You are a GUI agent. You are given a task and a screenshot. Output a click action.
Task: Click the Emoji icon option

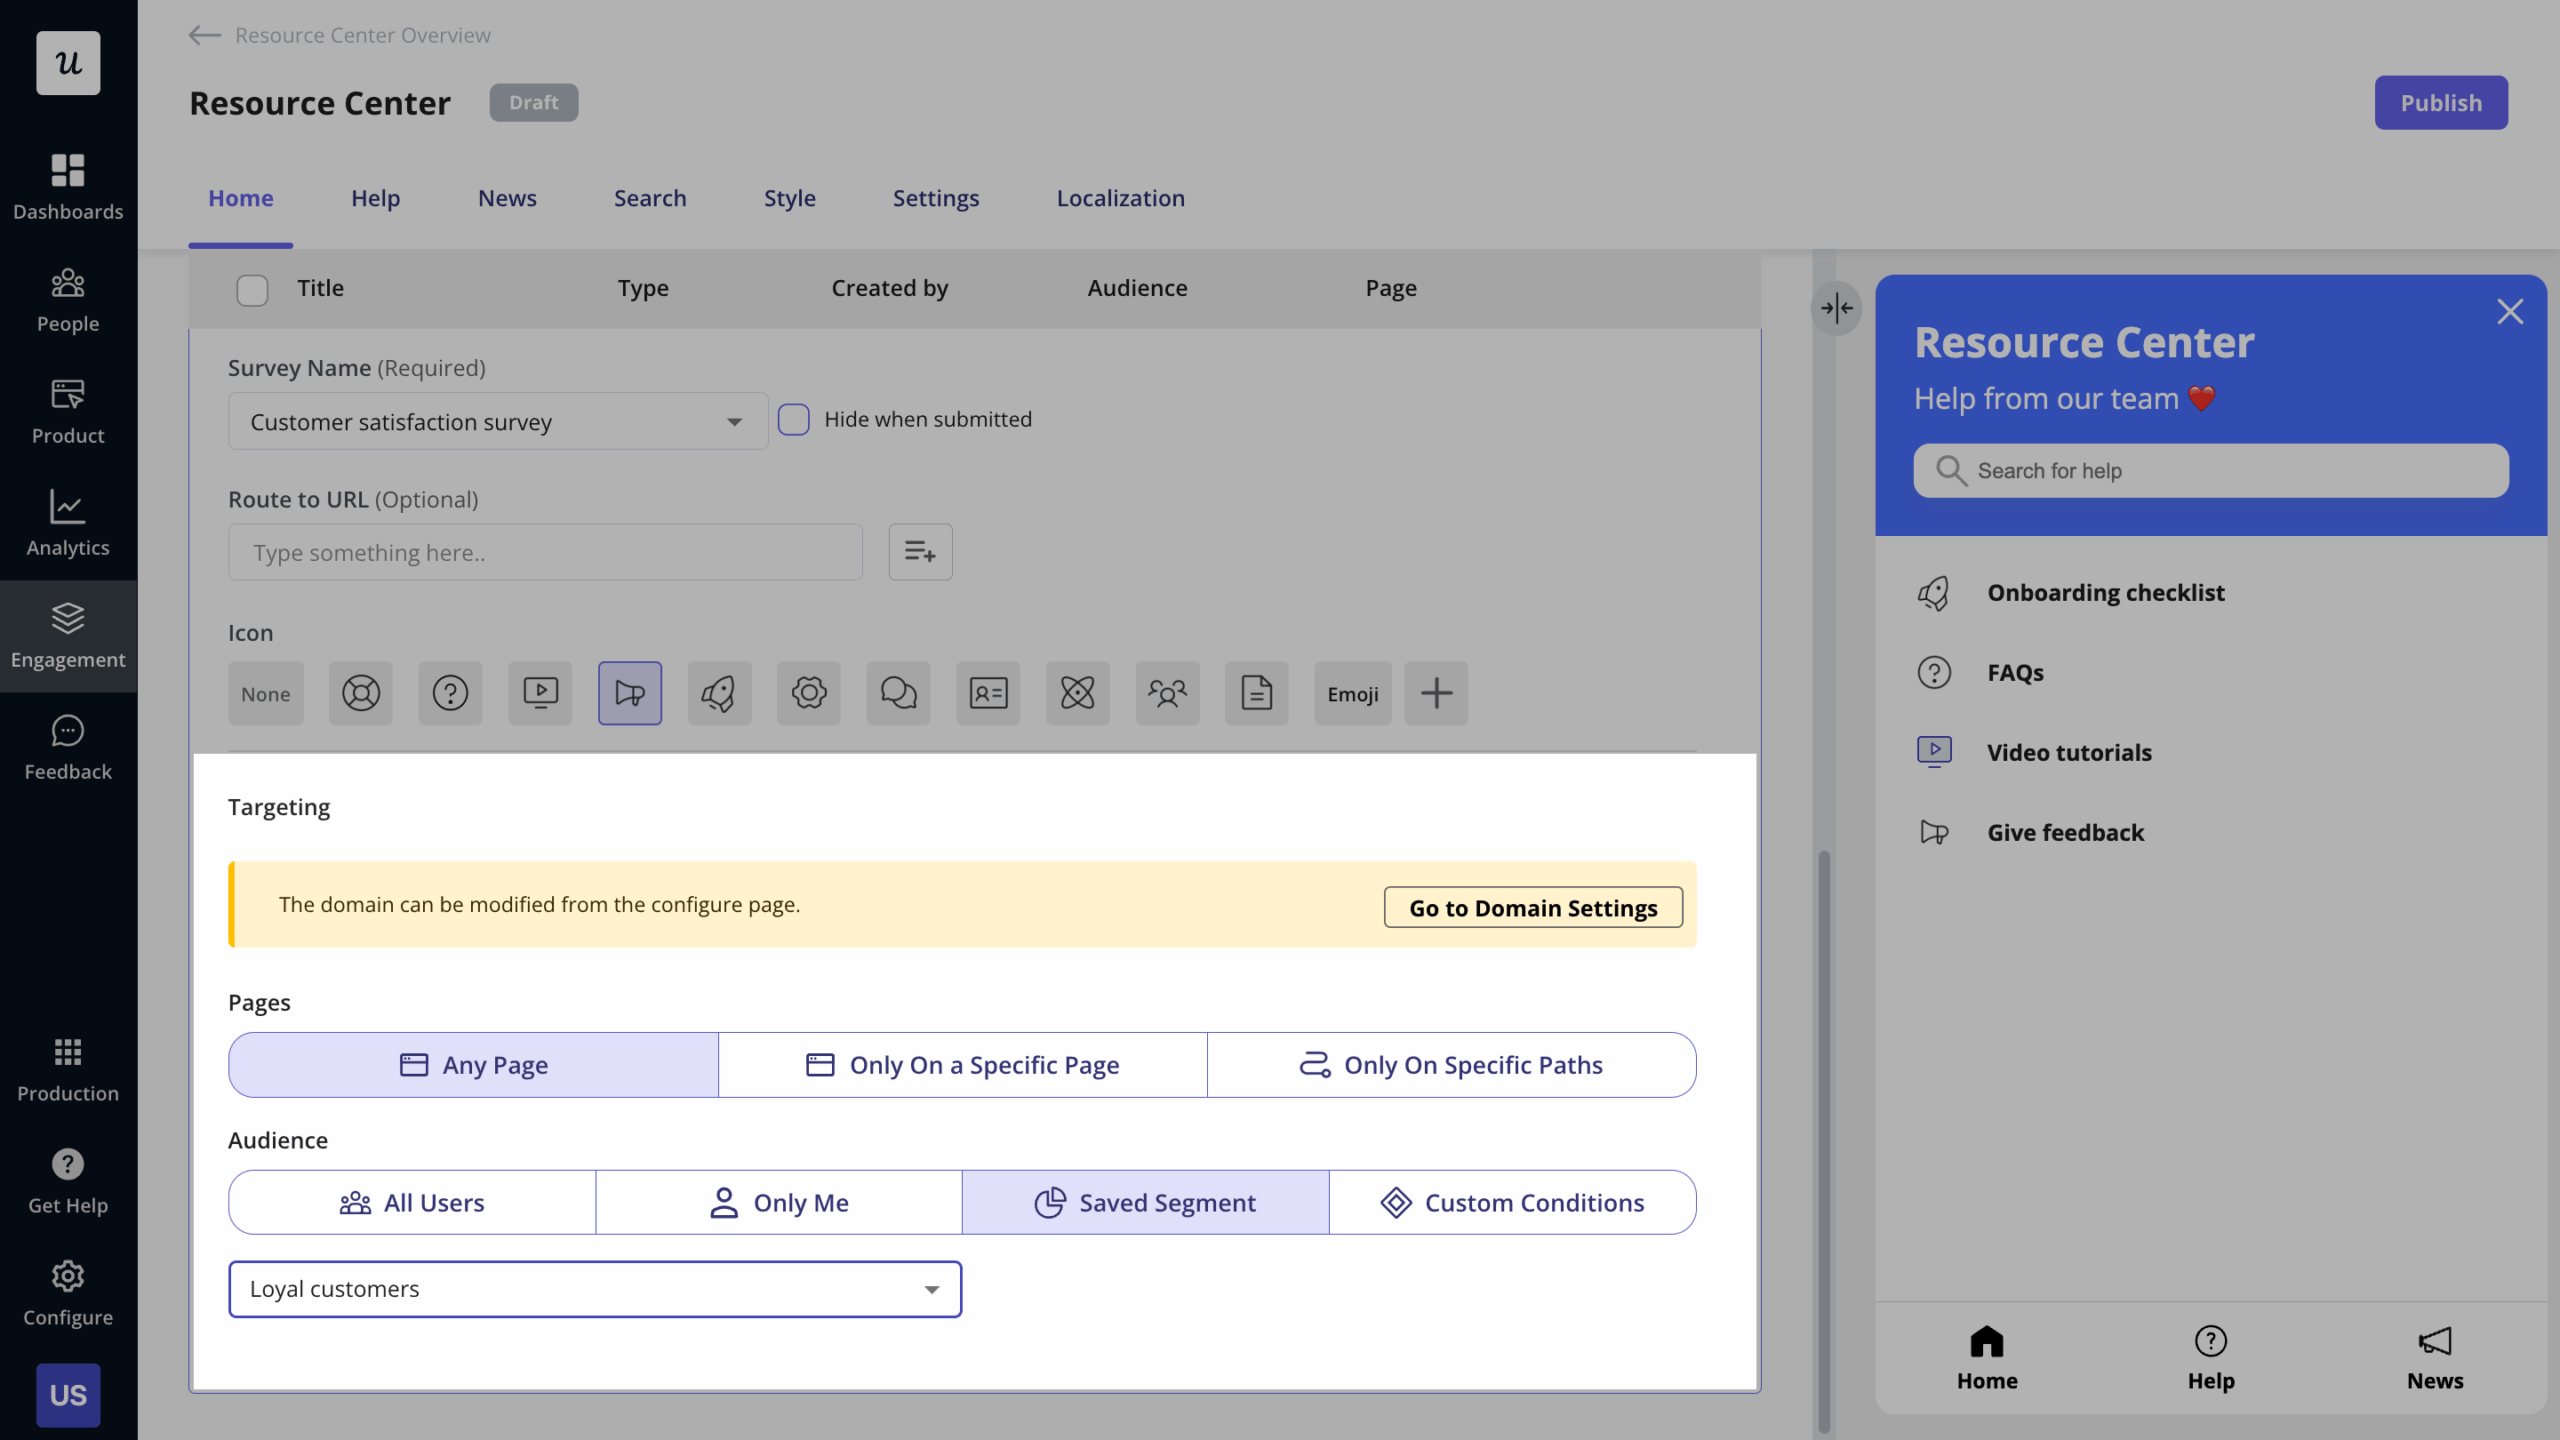(1352, 693)
